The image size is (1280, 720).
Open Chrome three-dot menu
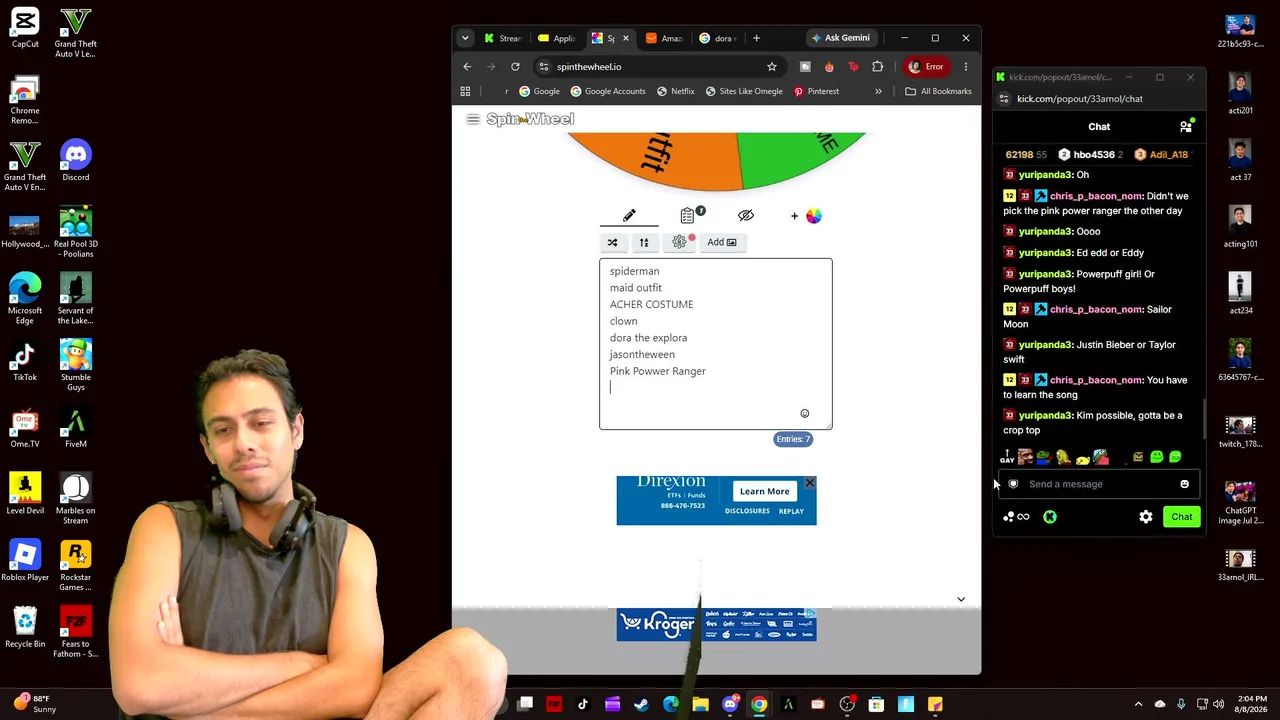(x=965, y=67)
